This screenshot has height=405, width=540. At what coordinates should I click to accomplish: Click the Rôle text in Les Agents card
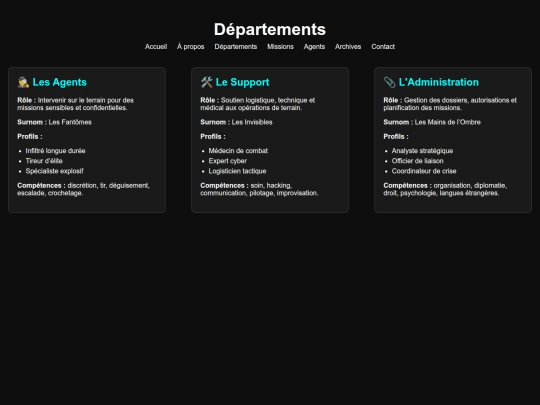pyautogui.click(x=75, y=104)
